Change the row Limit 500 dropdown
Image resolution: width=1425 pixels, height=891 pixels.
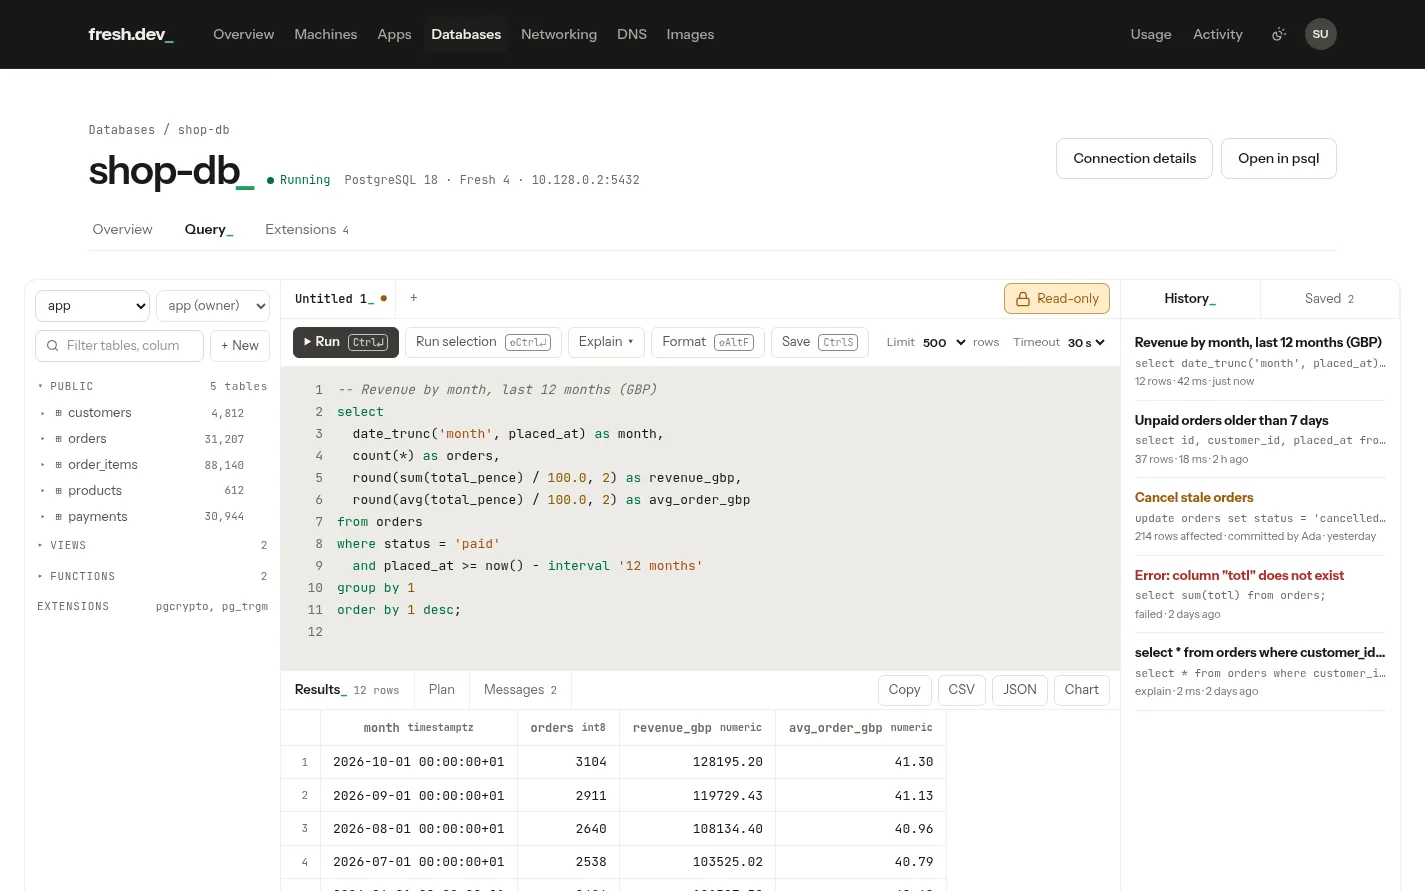pos(944,342)
